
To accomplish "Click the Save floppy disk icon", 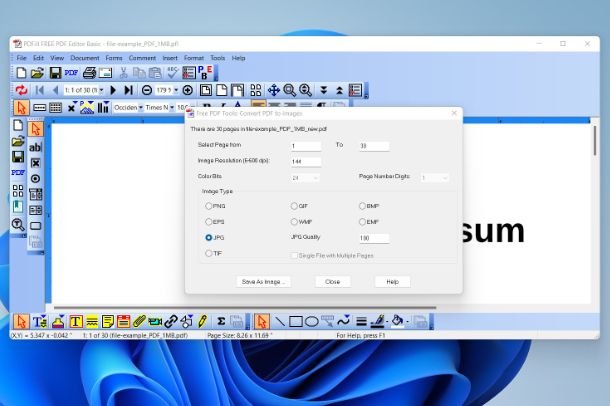I will click(x=53, y=73).
